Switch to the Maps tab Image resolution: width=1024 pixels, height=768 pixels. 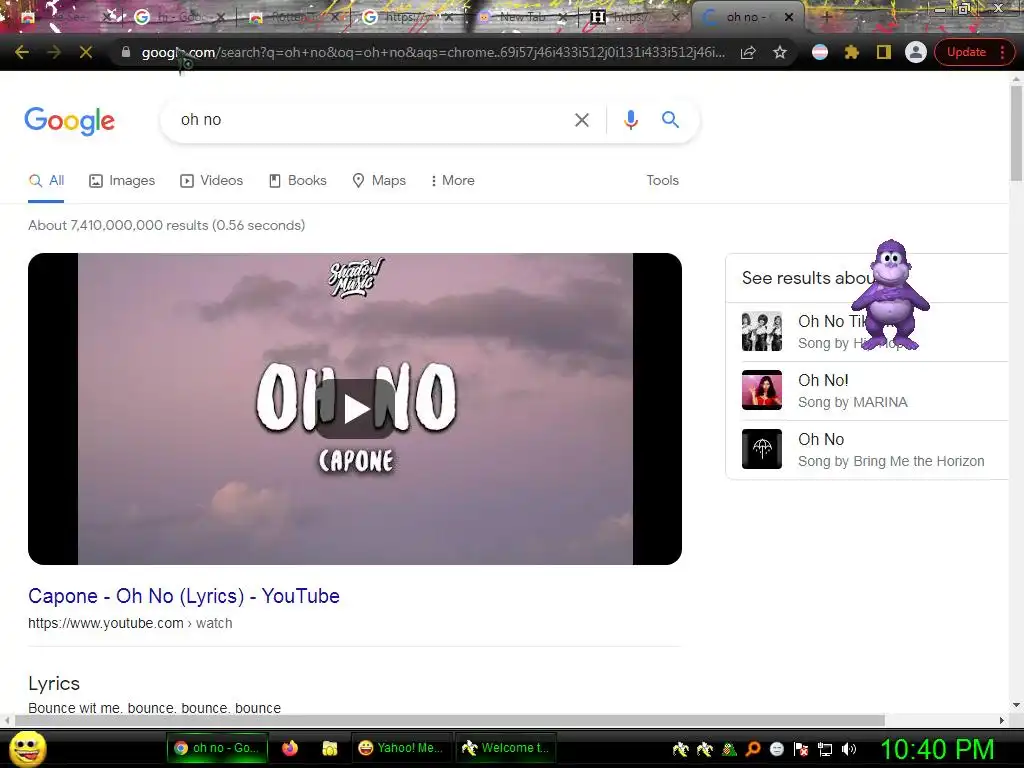[379, 181]
